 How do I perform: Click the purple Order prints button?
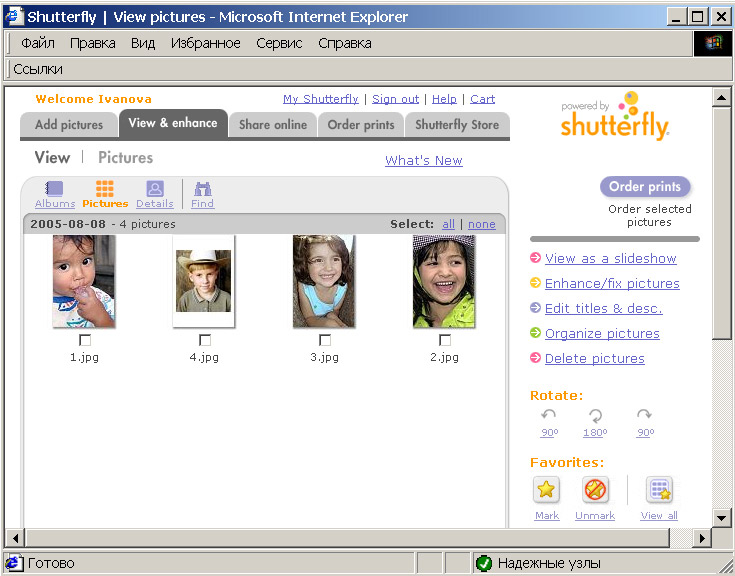(x=645, y=187)
